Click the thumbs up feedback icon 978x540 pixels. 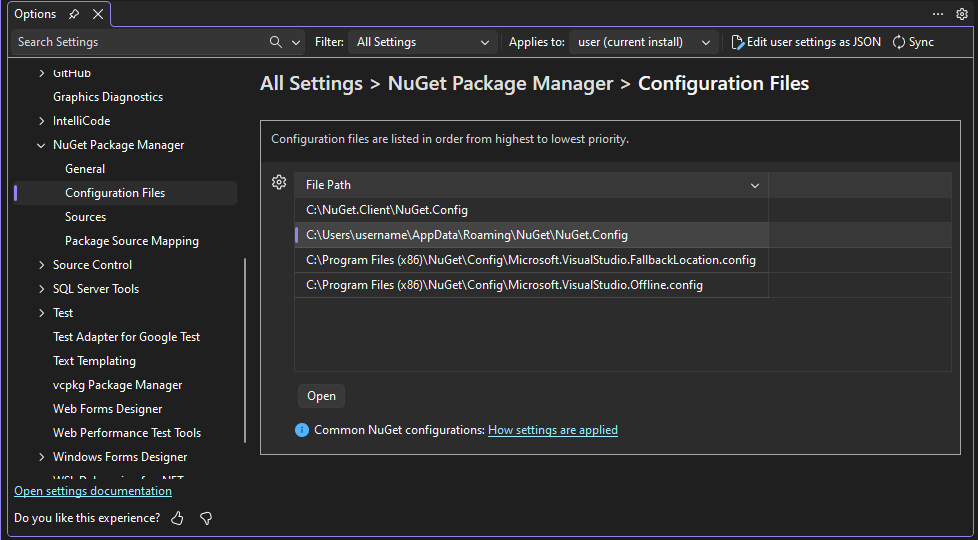[x=177, y=518]
